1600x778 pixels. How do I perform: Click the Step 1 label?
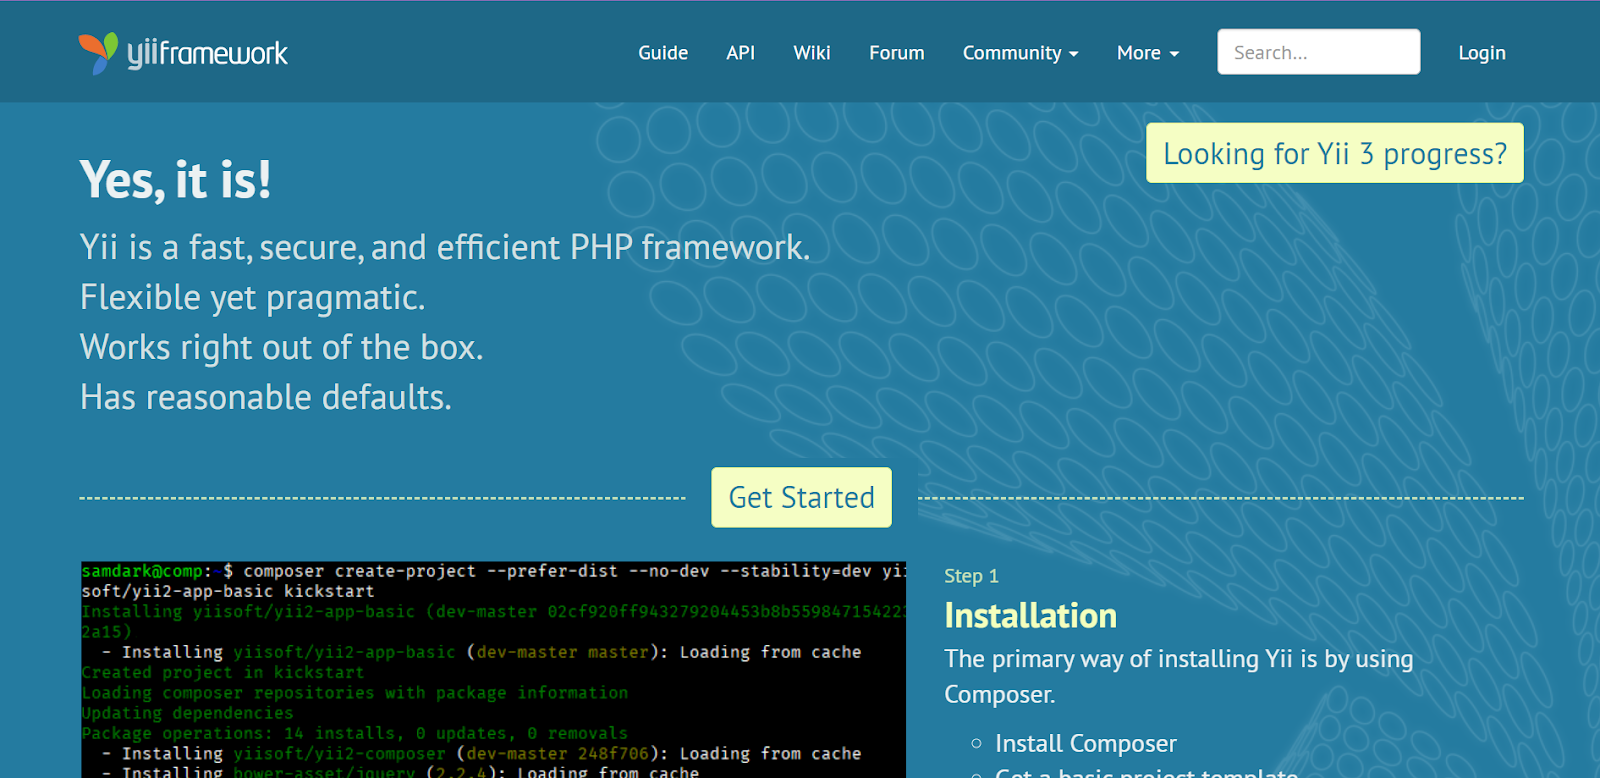(x=971, y=576)
